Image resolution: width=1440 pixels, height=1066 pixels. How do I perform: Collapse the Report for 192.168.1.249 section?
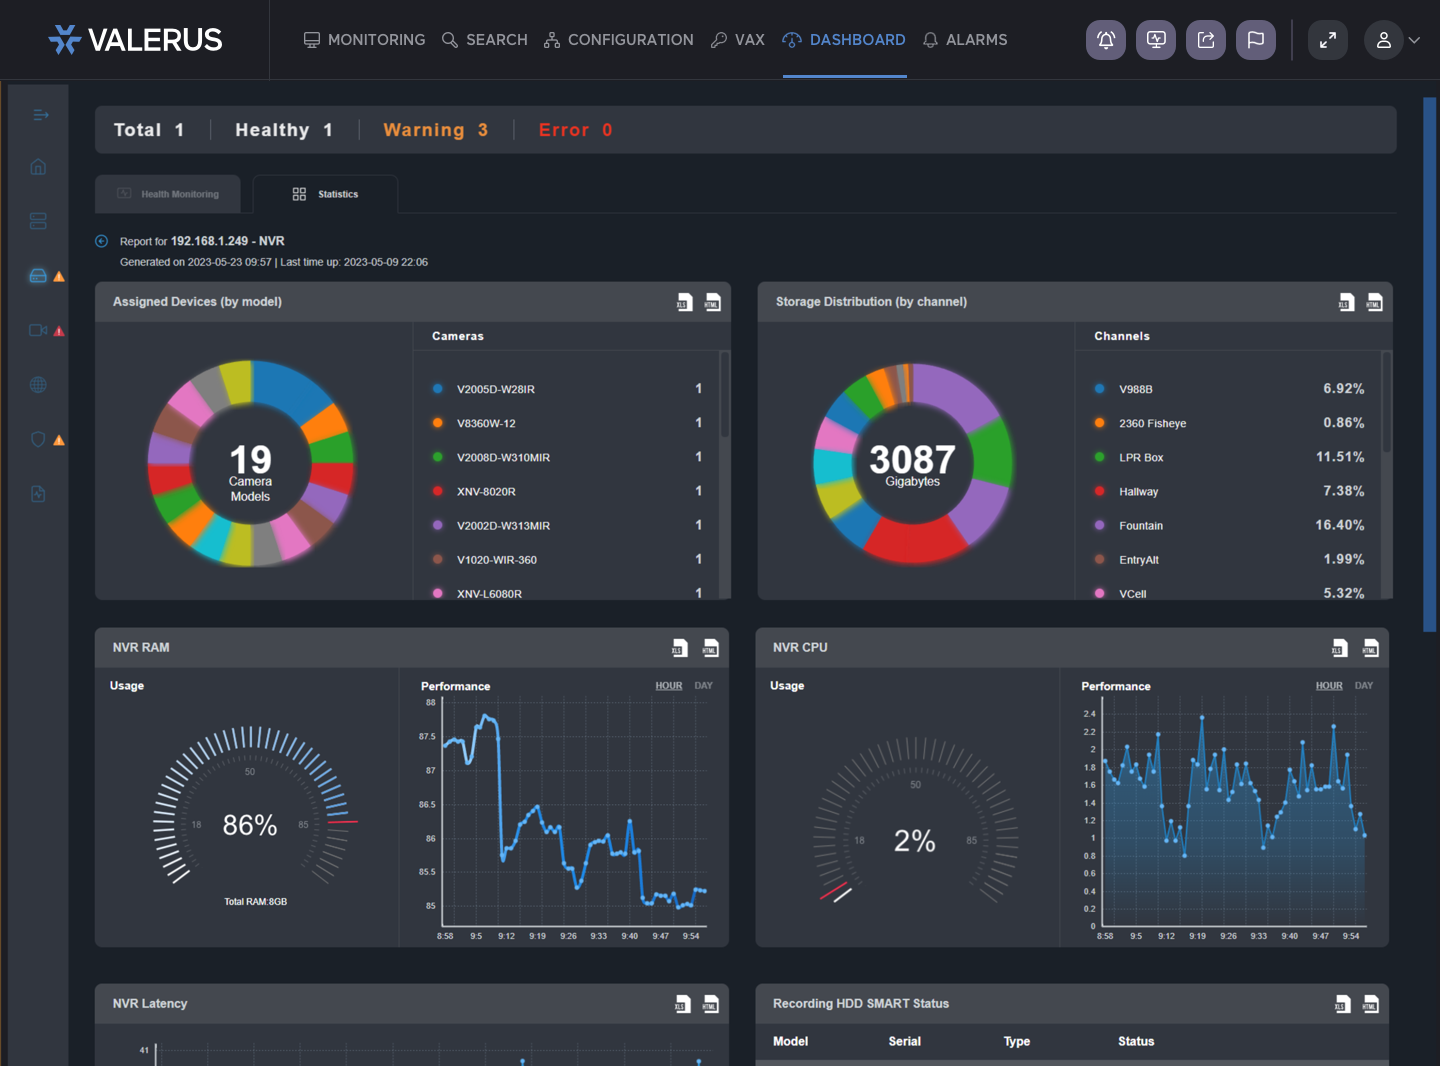[101, 240]
